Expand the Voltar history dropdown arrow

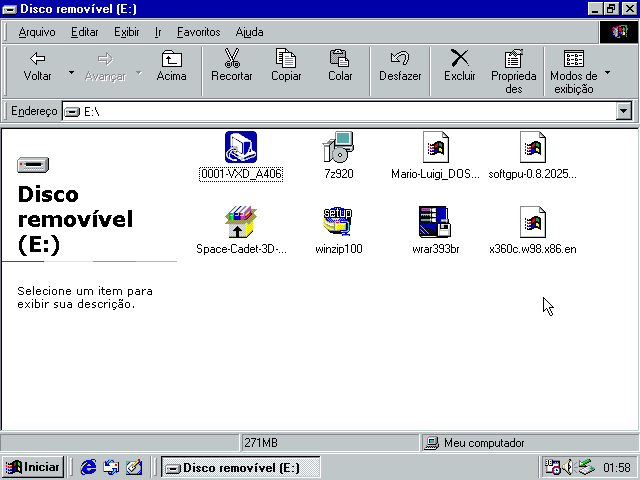tap(71, 73)
